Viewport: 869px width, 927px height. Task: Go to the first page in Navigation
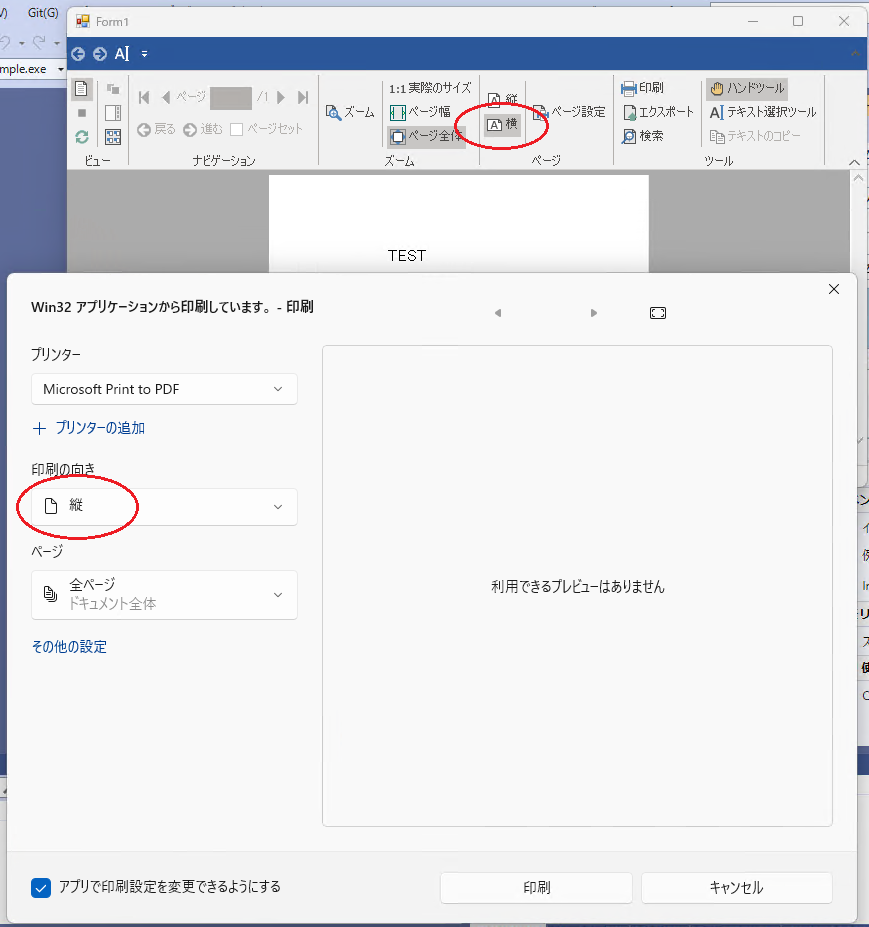coord(144,97)
